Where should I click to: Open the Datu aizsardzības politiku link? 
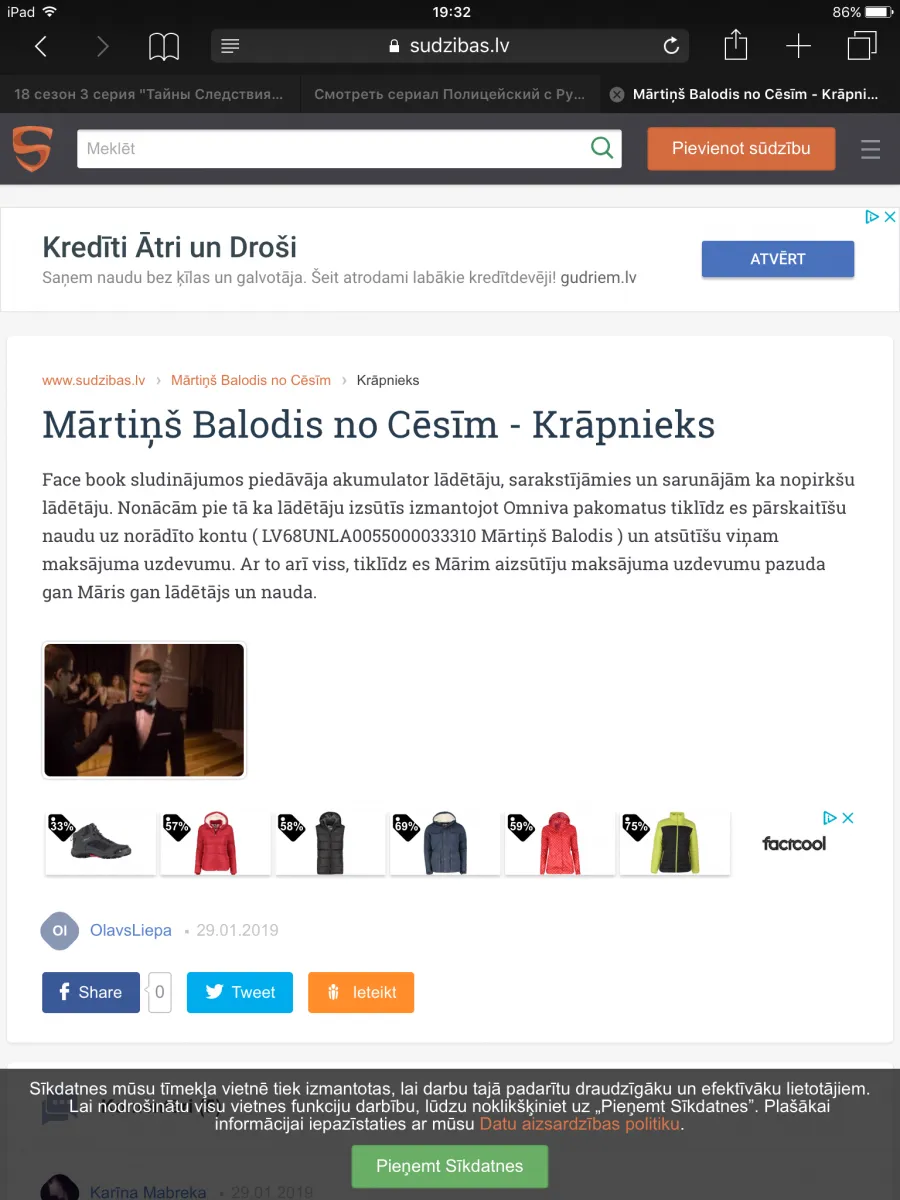coord(580,1124)
